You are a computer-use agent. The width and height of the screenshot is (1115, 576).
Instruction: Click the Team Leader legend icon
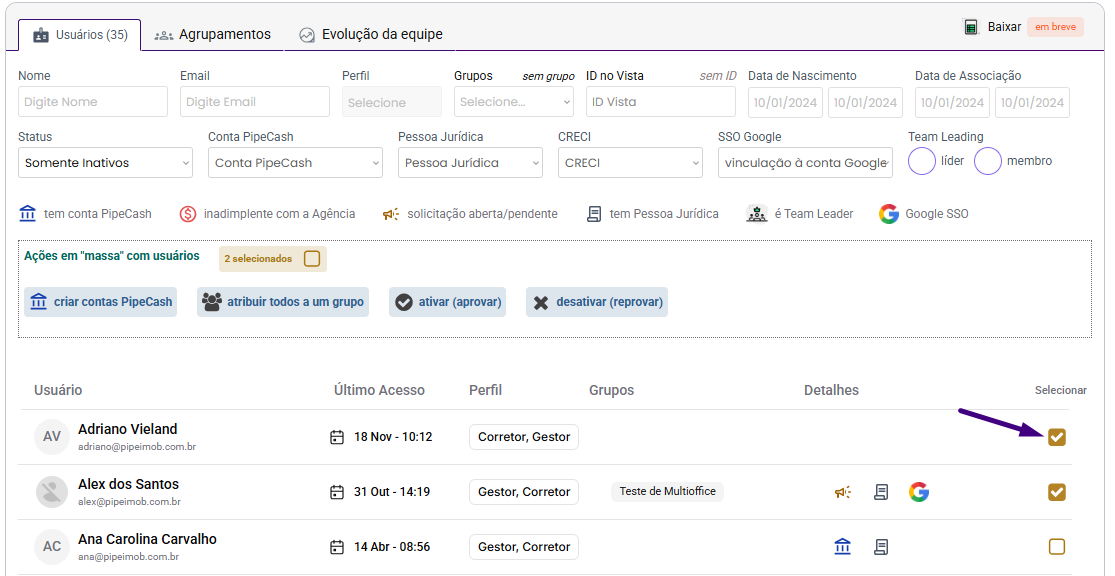(757, 213)
